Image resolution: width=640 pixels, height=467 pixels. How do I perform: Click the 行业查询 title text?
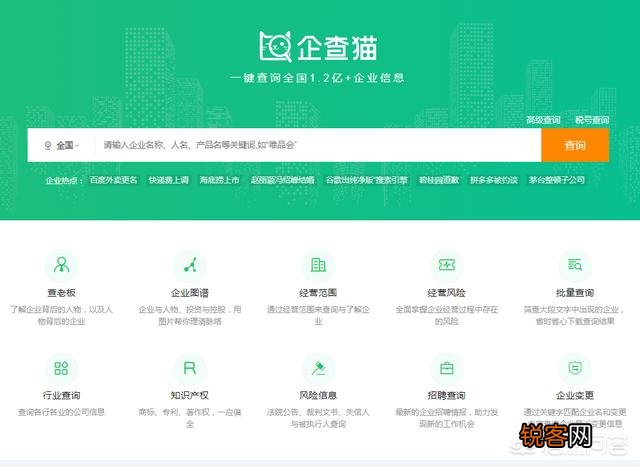point(62,395)
